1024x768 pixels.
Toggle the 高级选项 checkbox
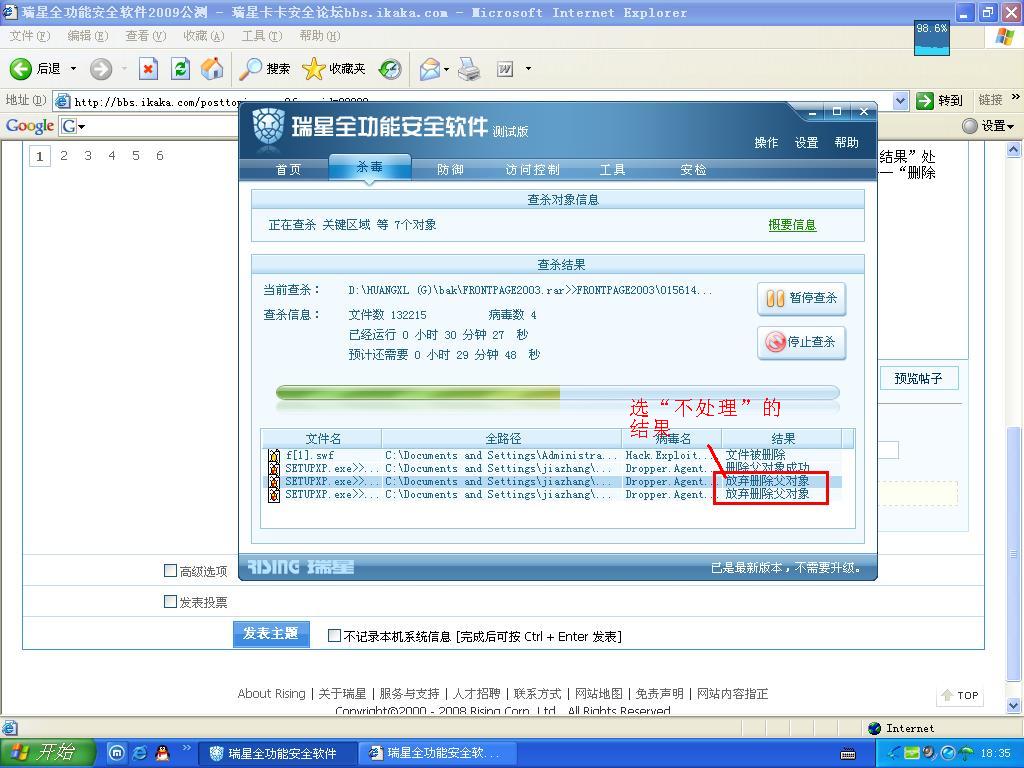click(x=170, y=571)
